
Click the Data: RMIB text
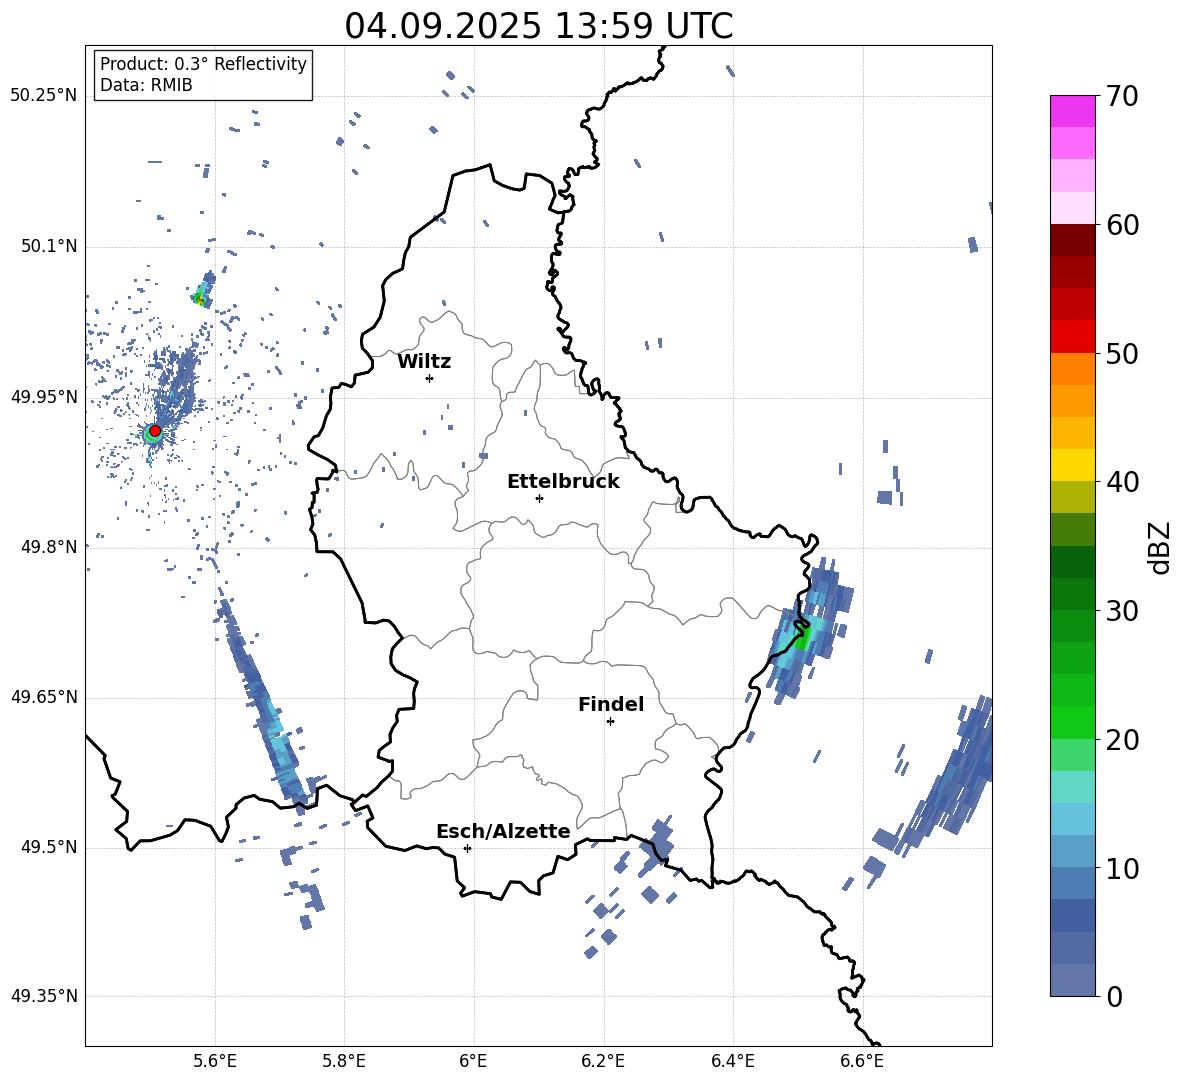146,85
